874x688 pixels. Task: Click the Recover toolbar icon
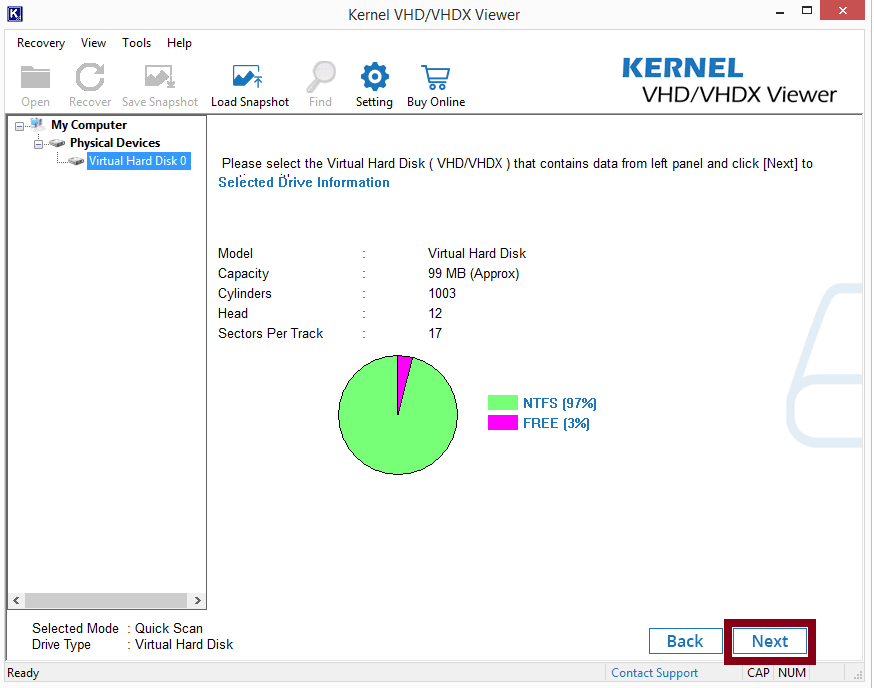[x=90, y=77]
